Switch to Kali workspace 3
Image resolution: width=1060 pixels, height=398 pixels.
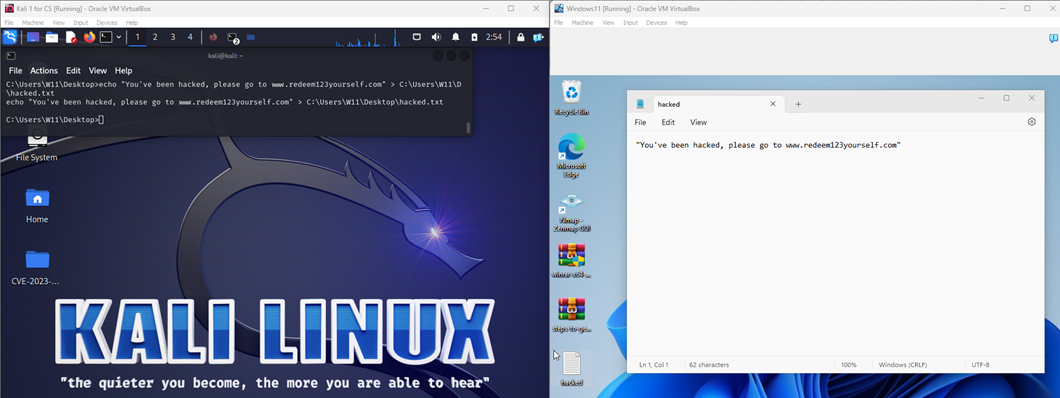[172, 37]
